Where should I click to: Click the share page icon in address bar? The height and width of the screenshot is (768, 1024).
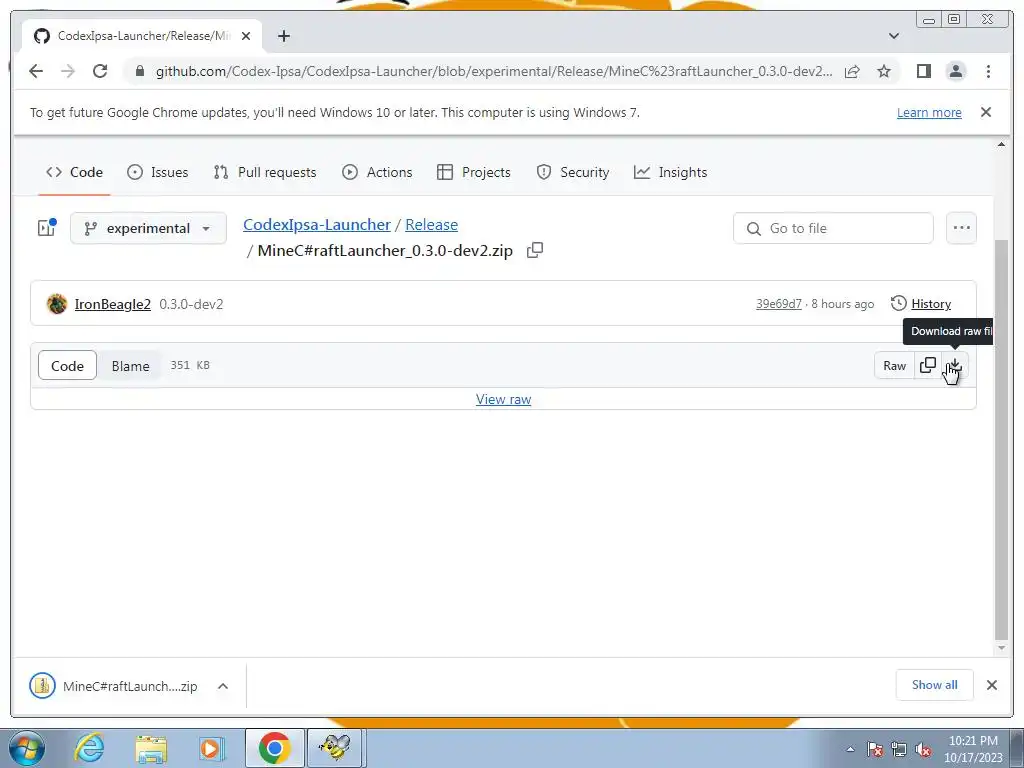pos(852,71)
